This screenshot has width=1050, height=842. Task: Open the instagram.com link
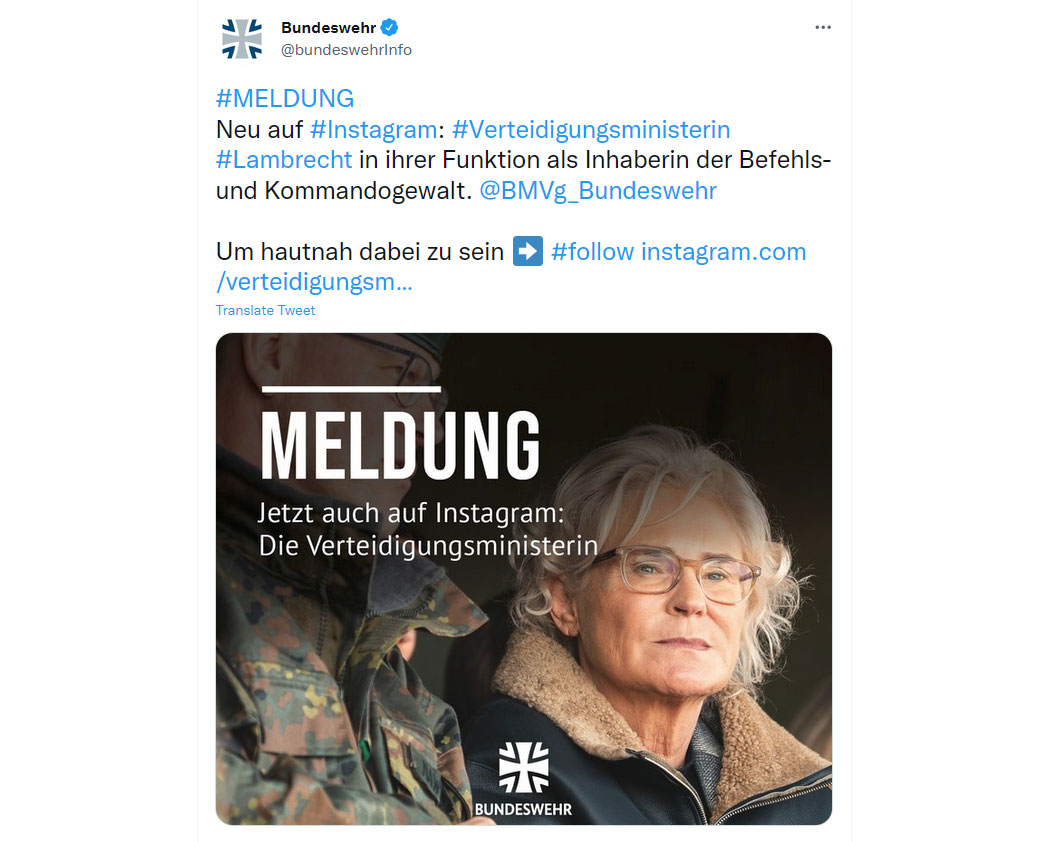(x=723, y=252)
